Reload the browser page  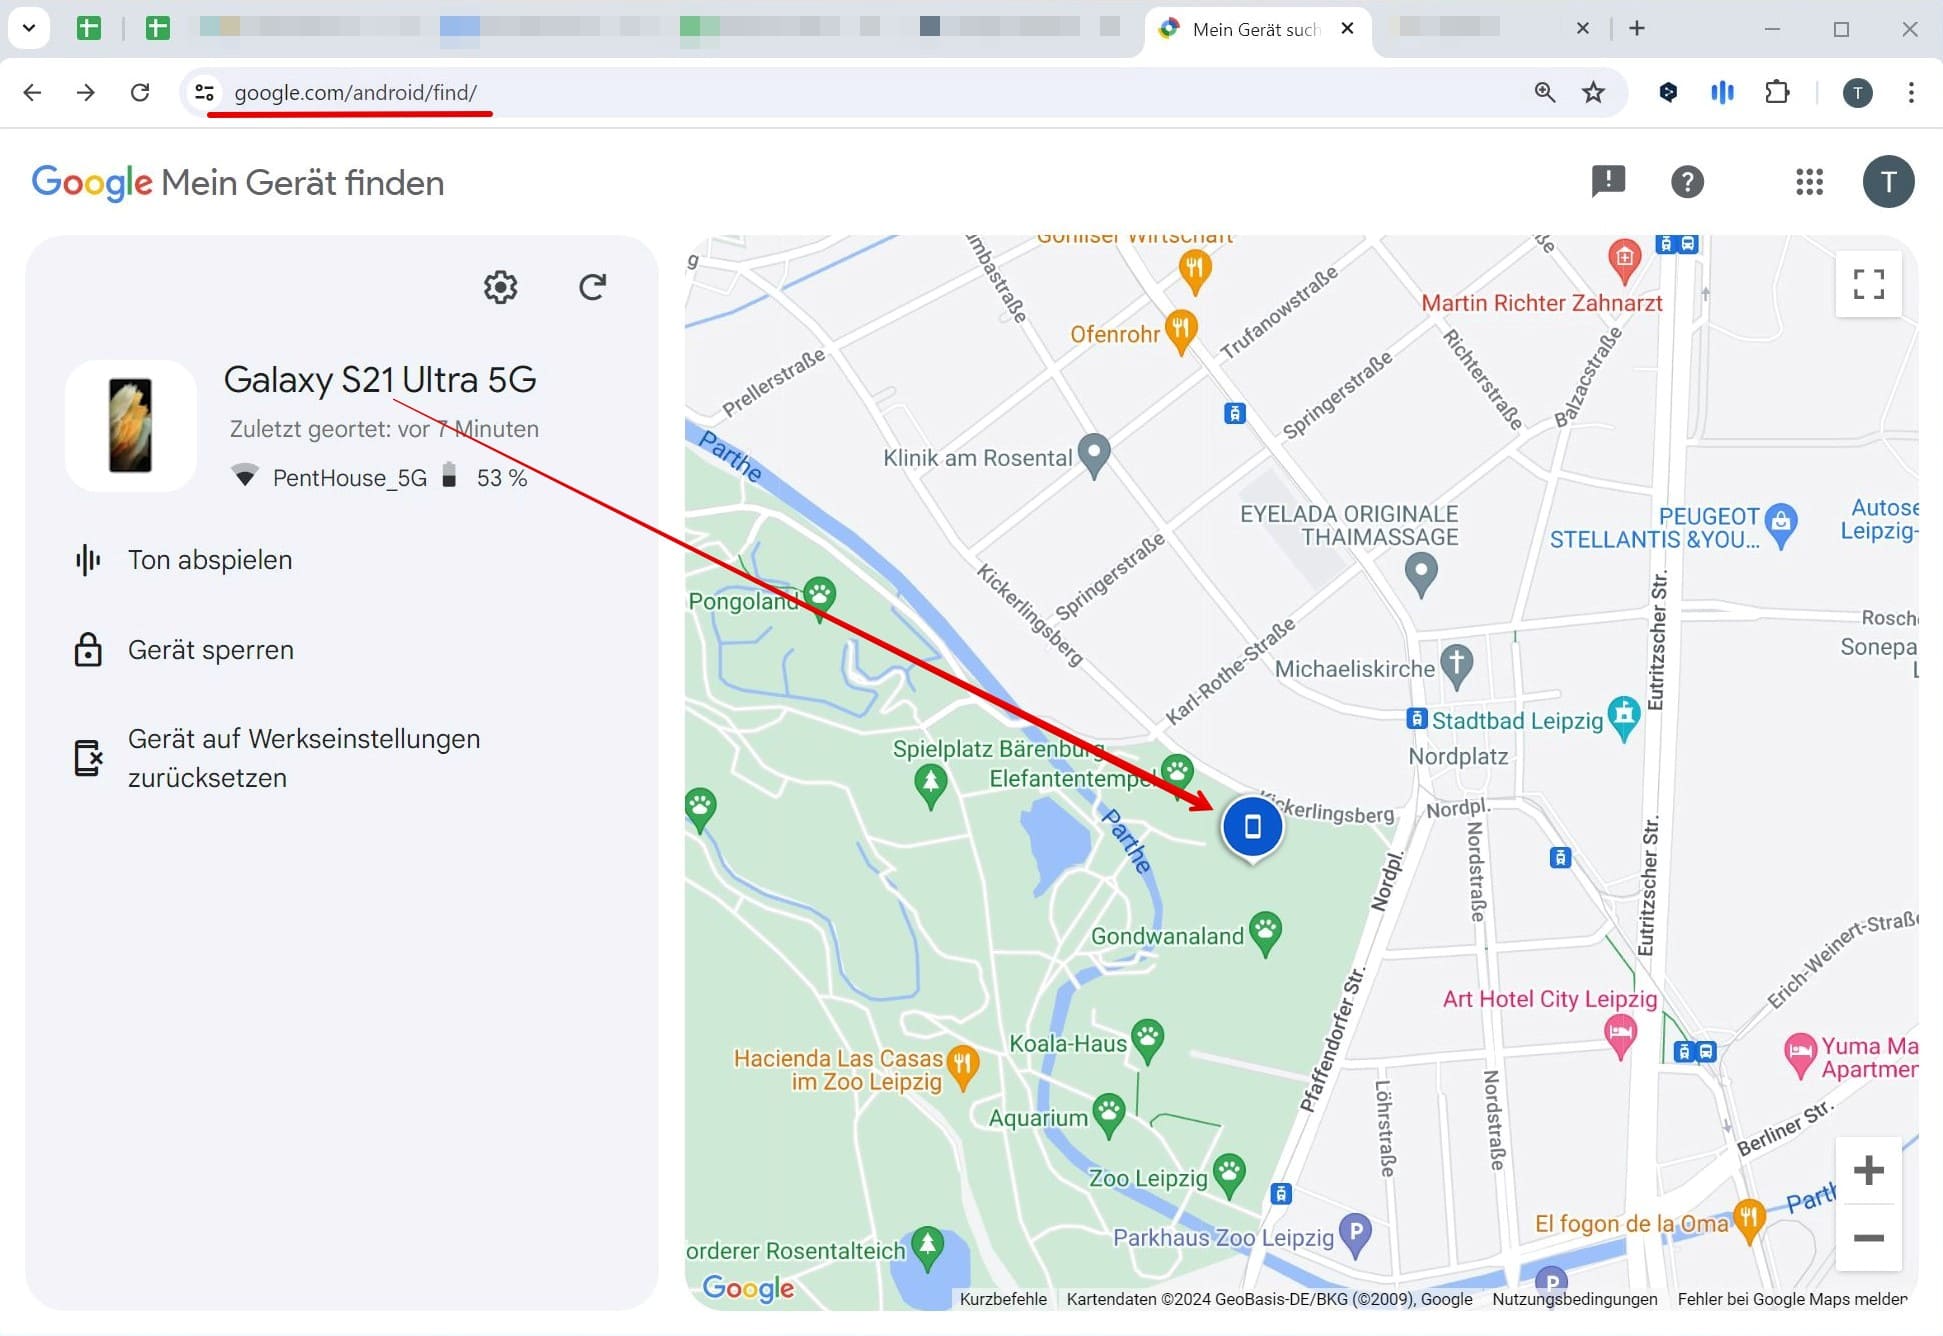pyautogui.click(x=140, y=92)
